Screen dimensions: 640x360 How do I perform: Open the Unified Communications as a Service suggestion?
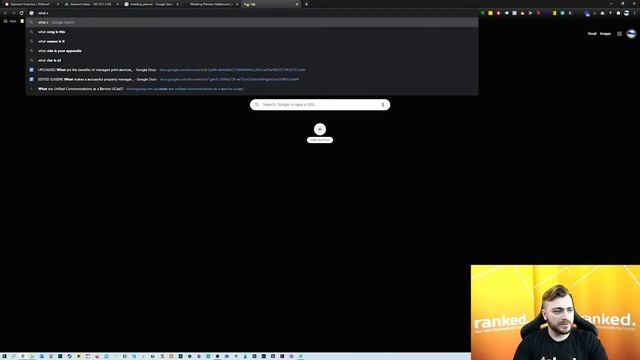click(x=252, y=89)
